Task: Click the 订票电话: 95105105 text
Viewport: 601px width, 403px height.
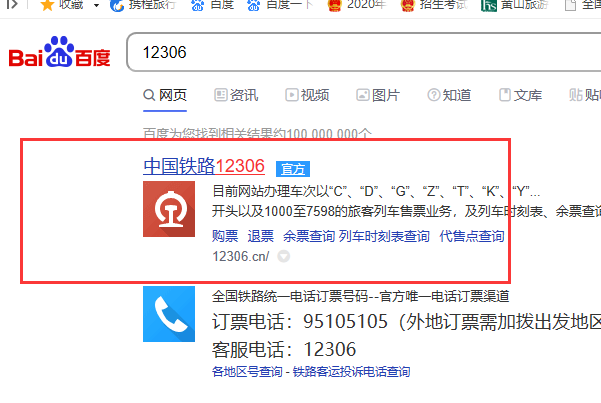Action: pyautogui.click(x=300, y=321)
